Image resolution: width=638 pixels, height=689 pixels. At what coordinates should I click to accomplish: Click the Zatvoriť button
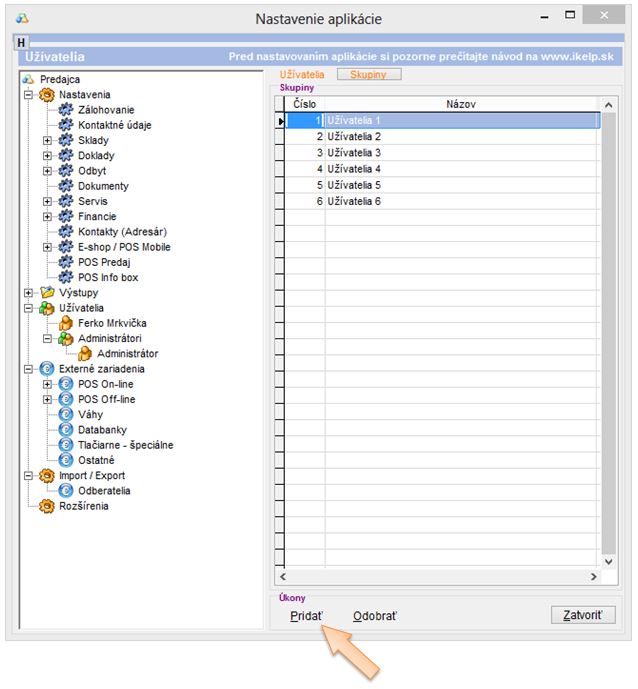pyautogui.click(x=582, y=615)
